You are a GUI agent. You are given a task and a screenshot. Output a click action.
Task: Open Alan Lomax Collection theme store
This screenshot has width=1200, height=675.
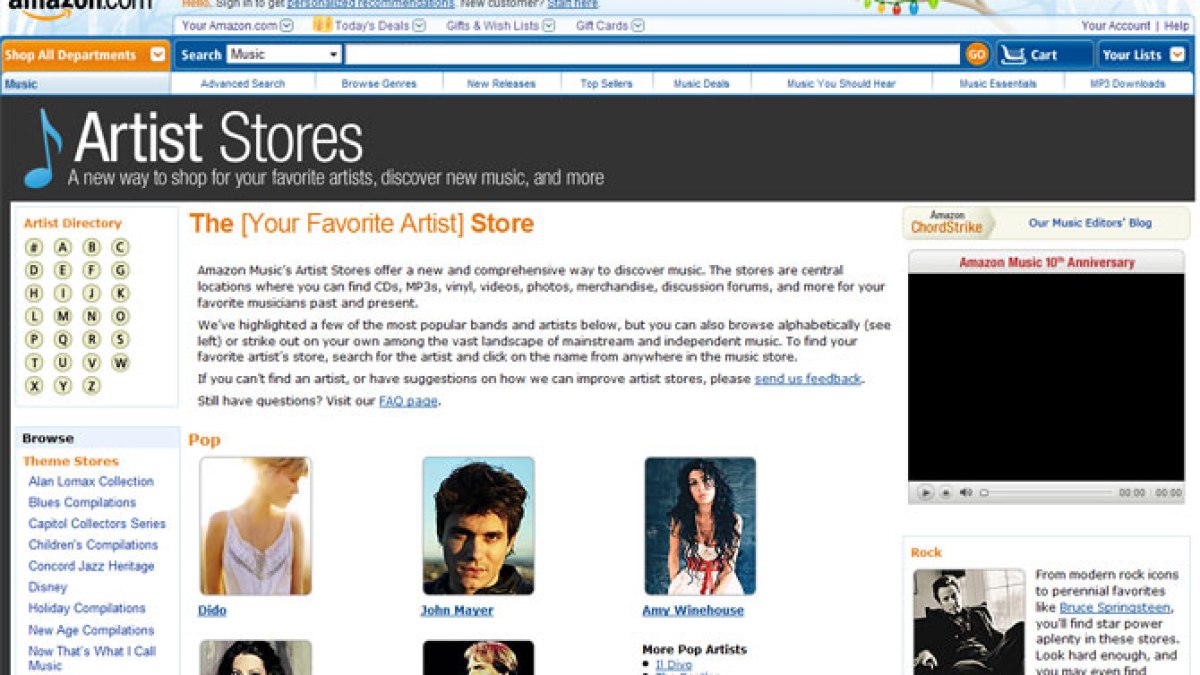pyautogui.click(x=91, y=481)
